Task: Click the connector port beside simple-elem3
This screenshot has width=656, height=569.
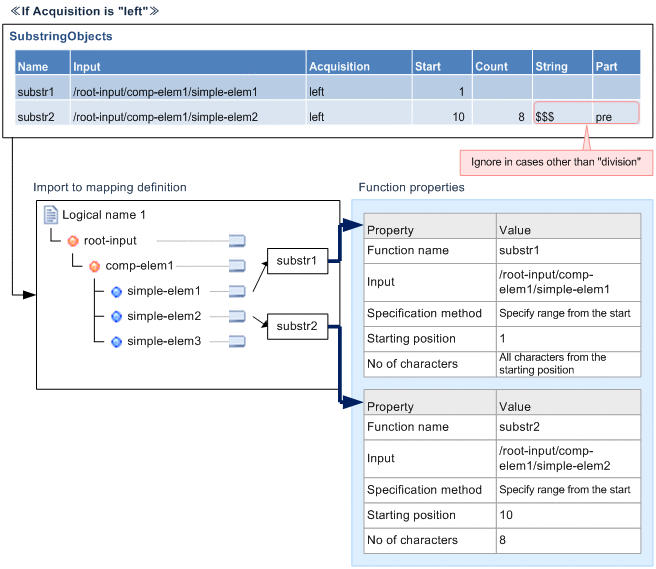Action: 237,341
